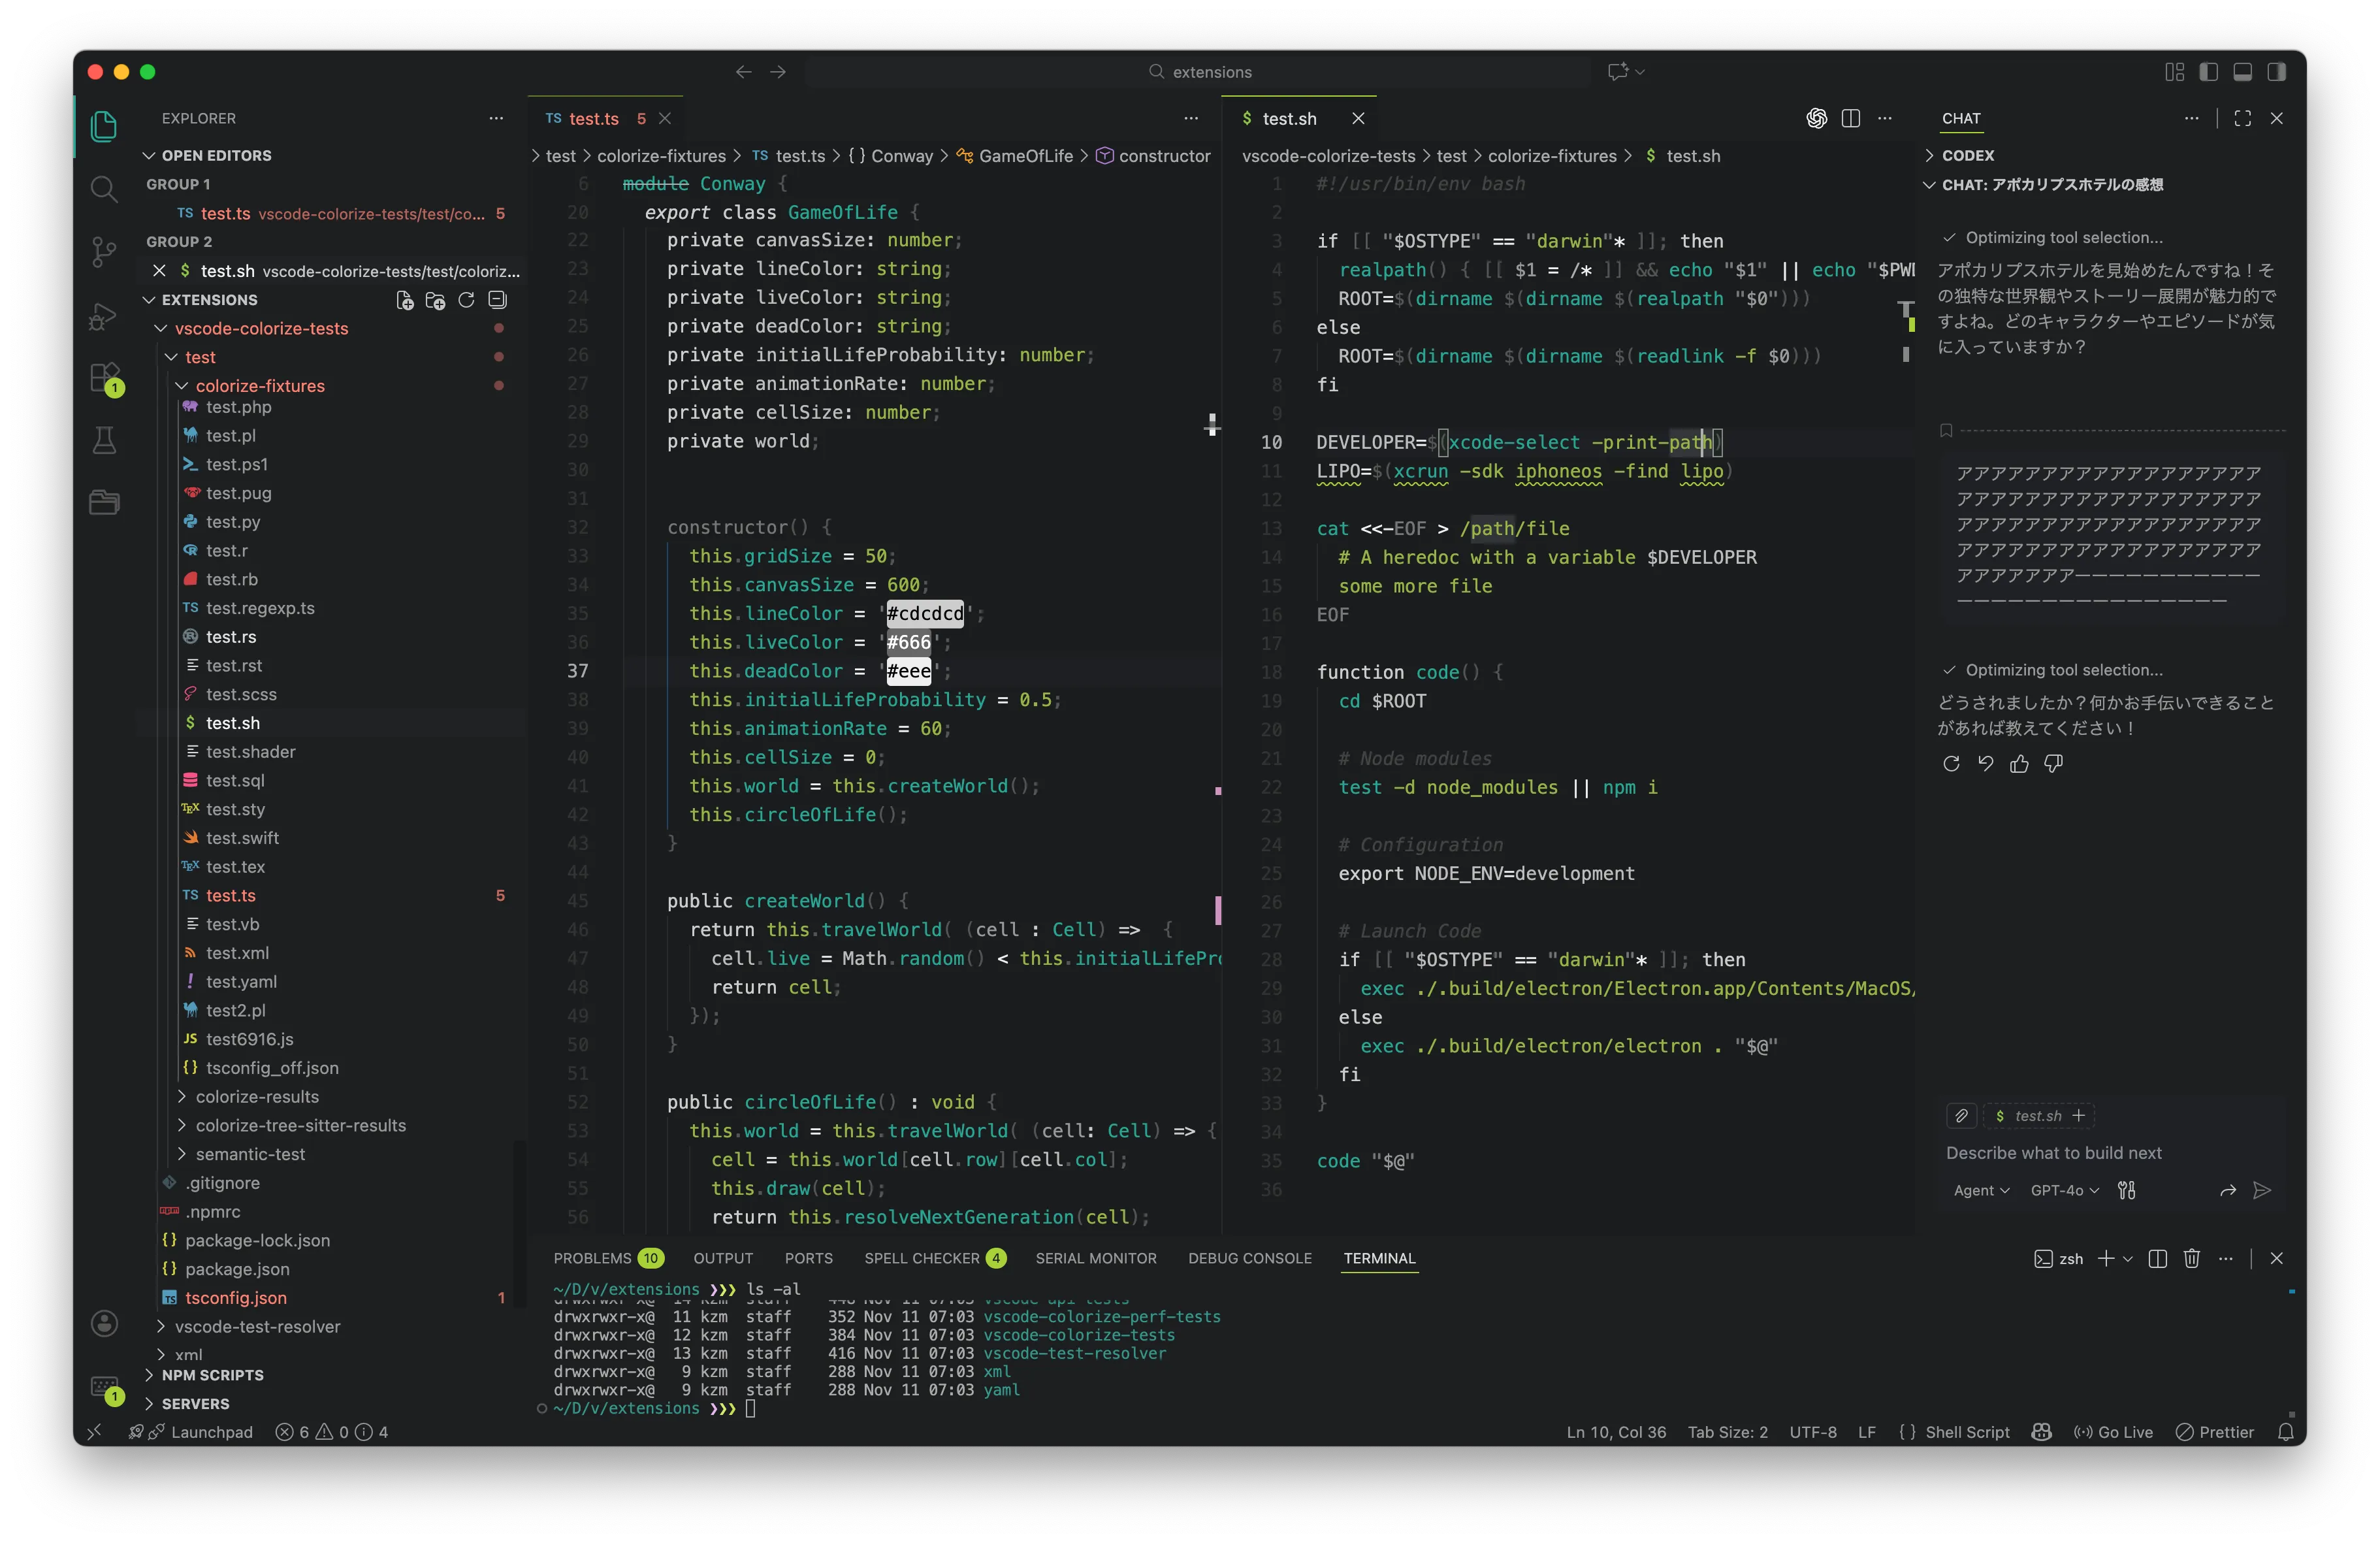Click the #cdcdcd color value in code
This screenshot has height=1543, width=2380.
(x=925, y=614)
